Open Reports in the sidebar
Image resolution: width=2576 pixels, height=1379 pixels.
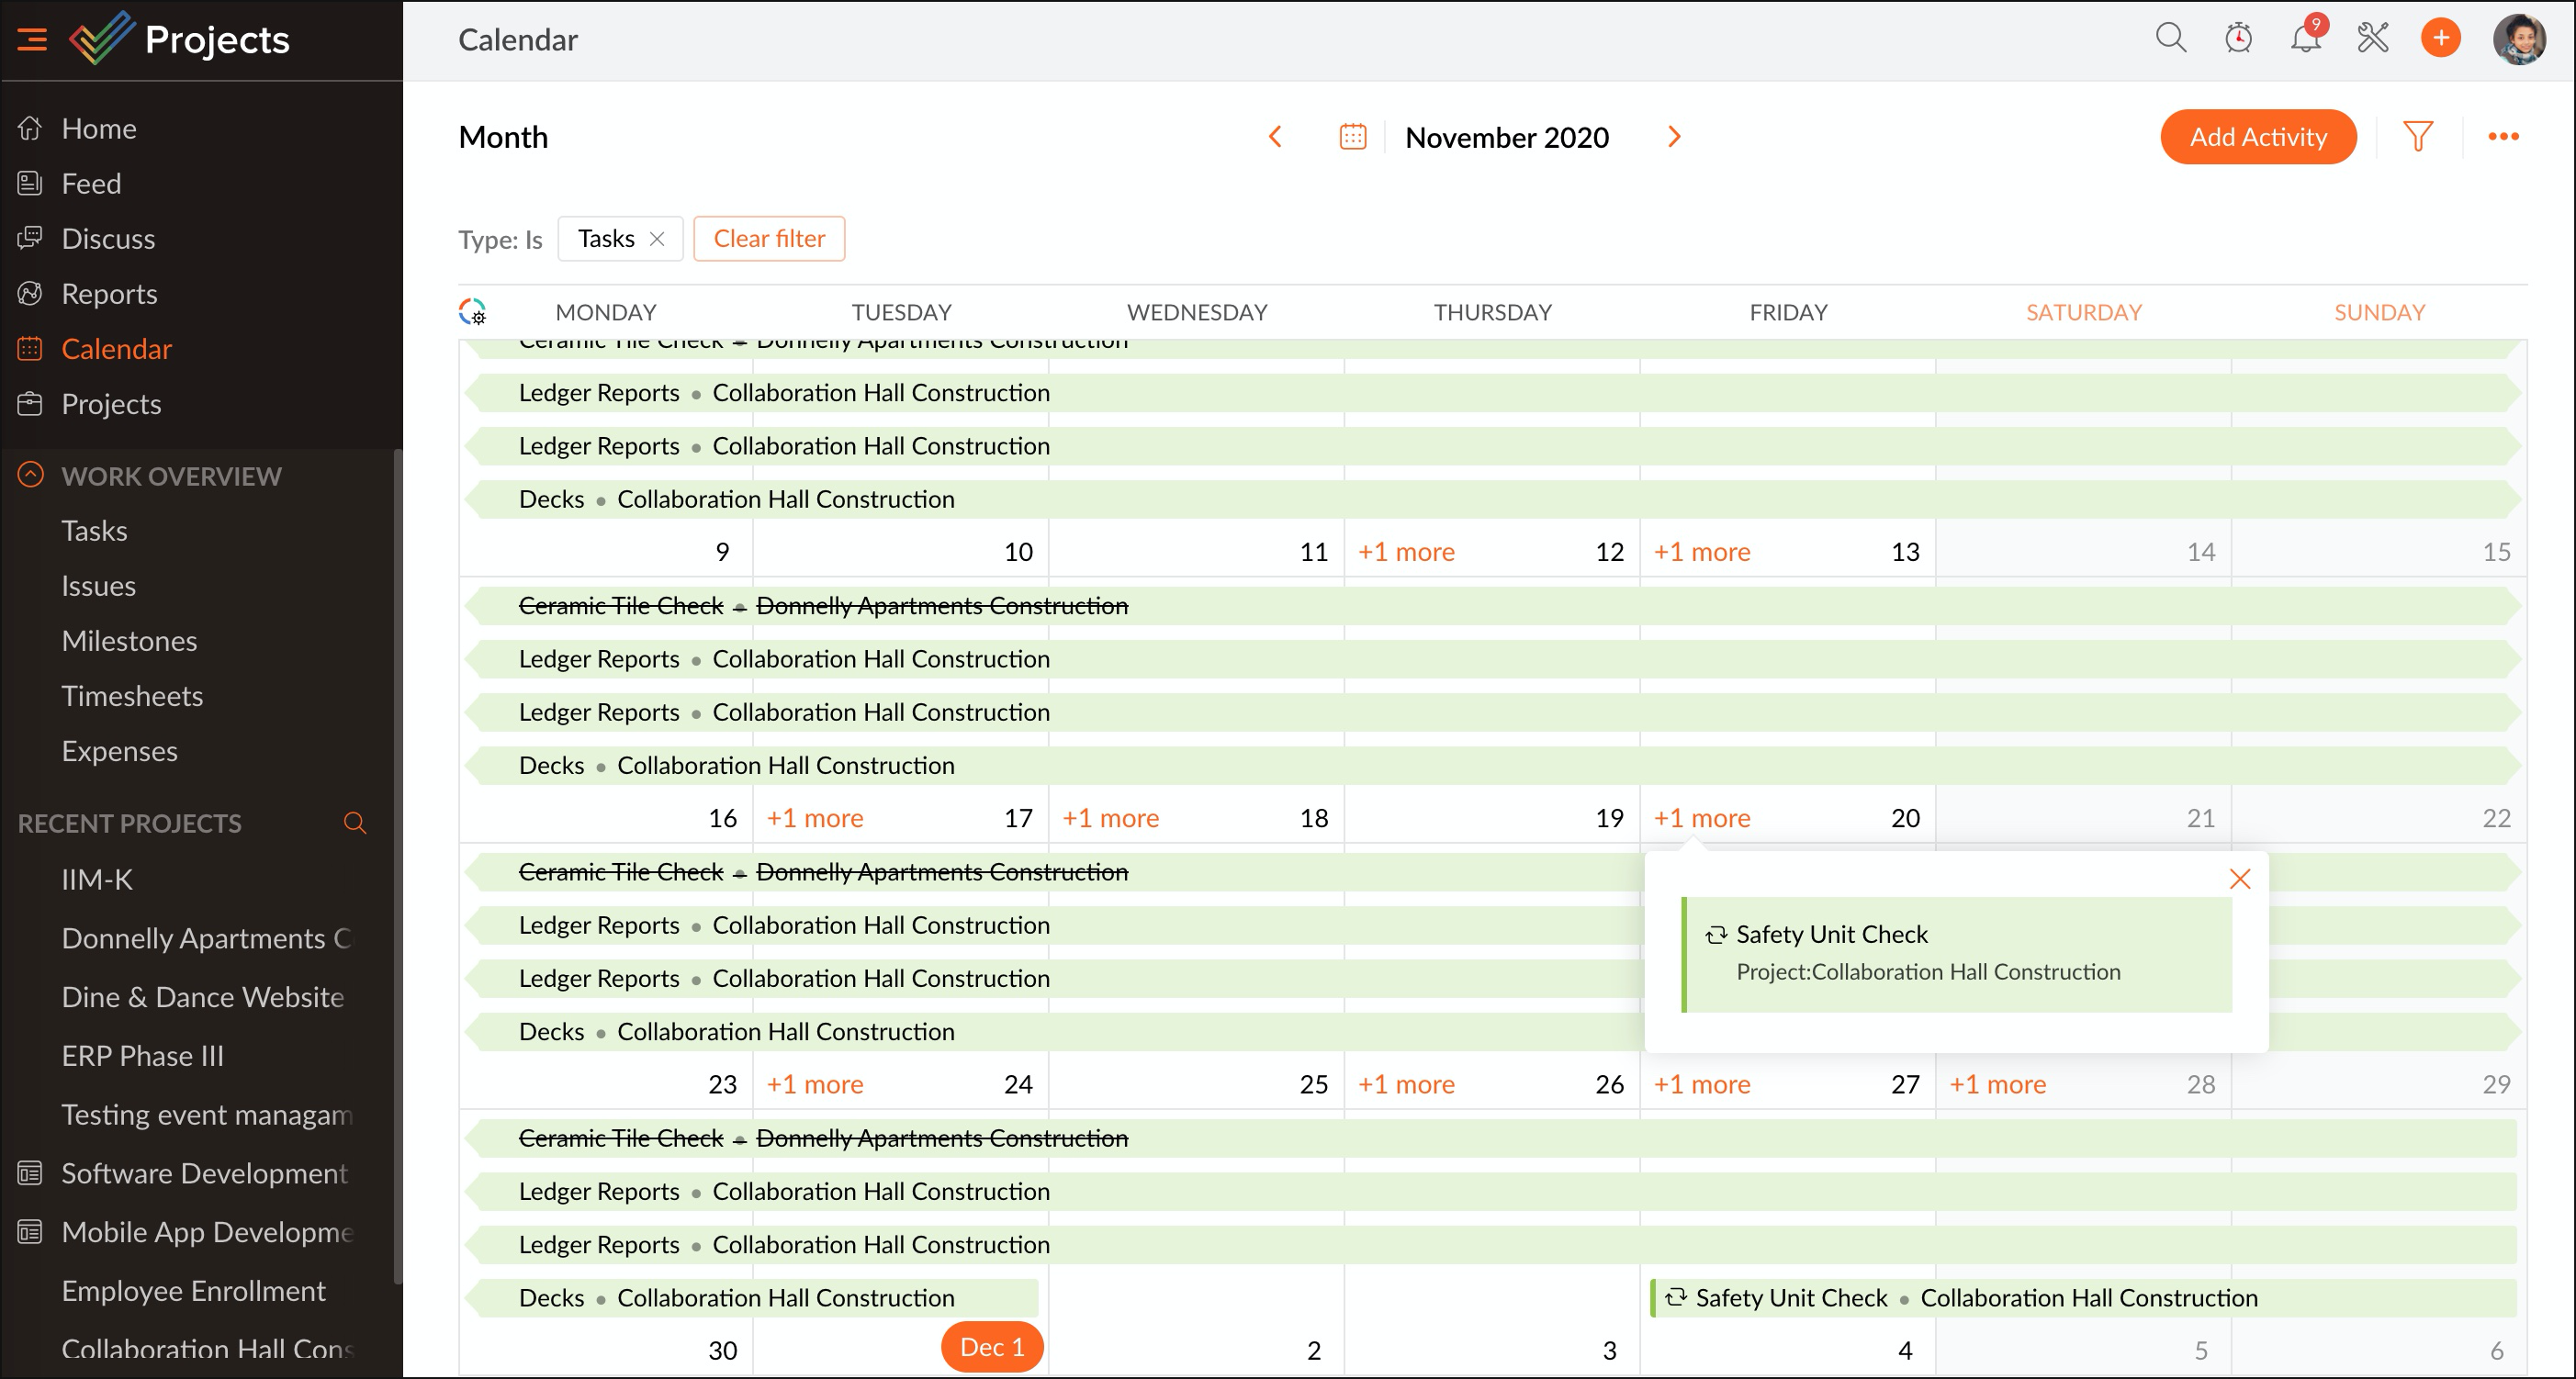109,294
